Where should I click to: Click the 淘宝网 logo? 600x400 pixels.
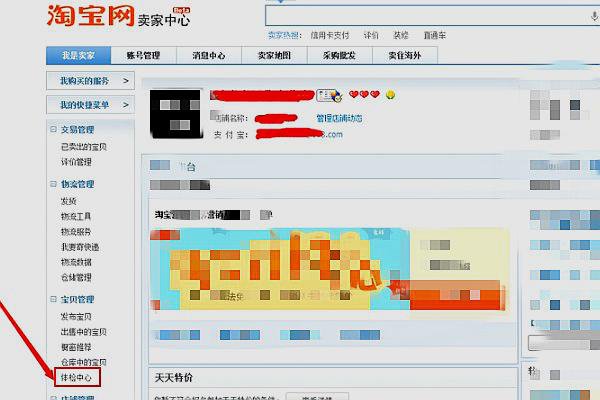[90, 16]
